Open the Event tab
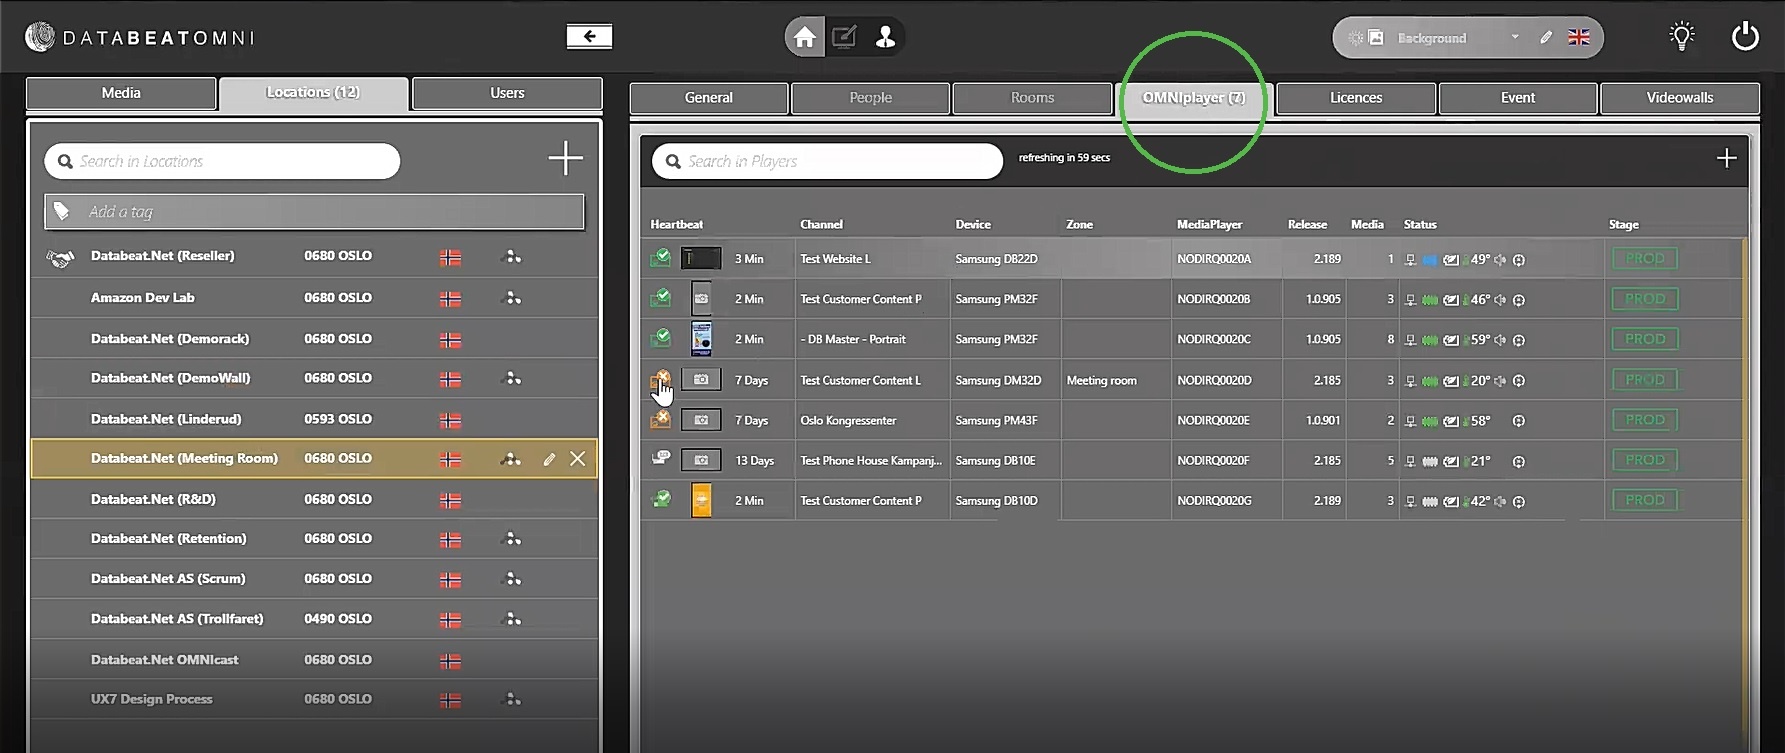Viewport: 1785px width, 753px height. (1518, 98)
